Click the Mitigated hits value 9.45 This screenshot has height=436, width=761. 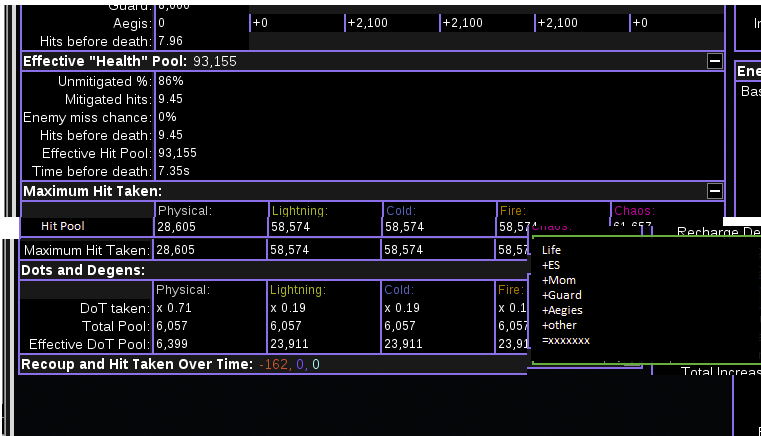[170, 99]
